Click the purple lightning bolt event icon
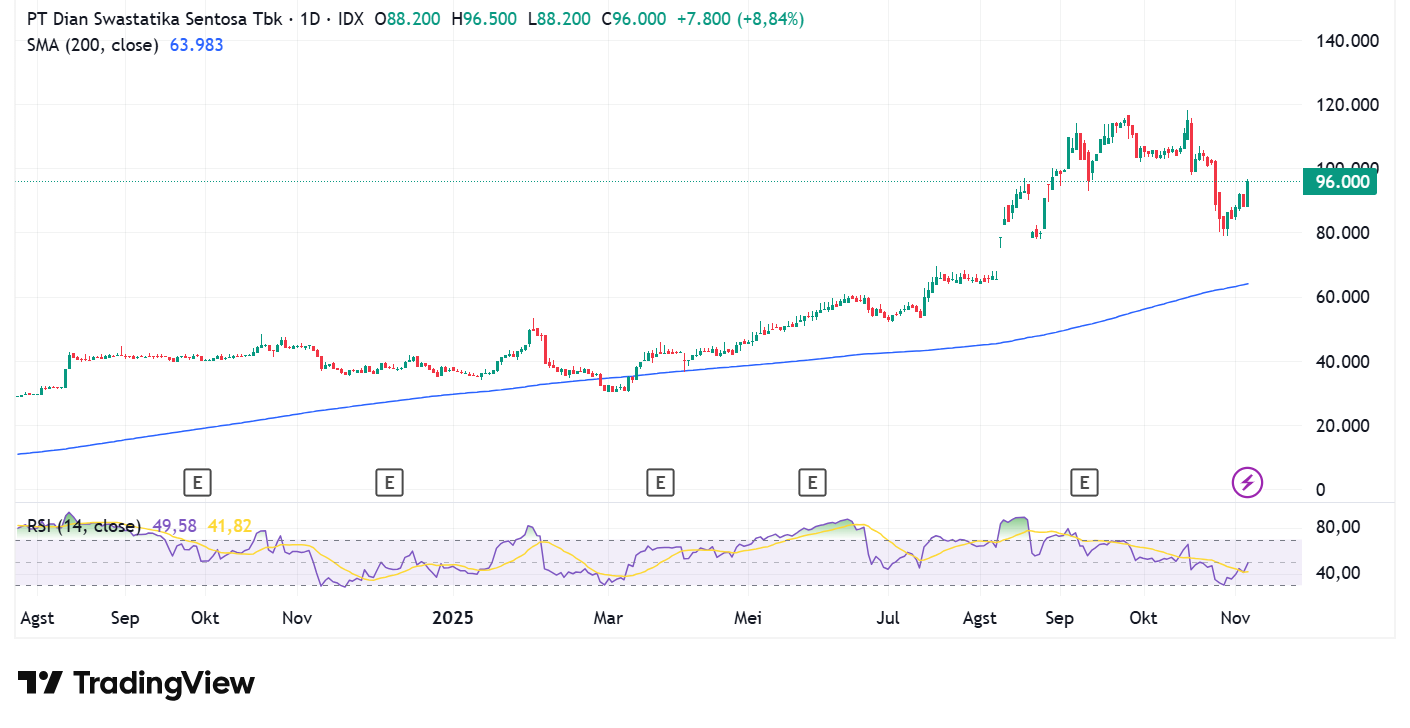The image size is (1410, 728). [1246, 483]
